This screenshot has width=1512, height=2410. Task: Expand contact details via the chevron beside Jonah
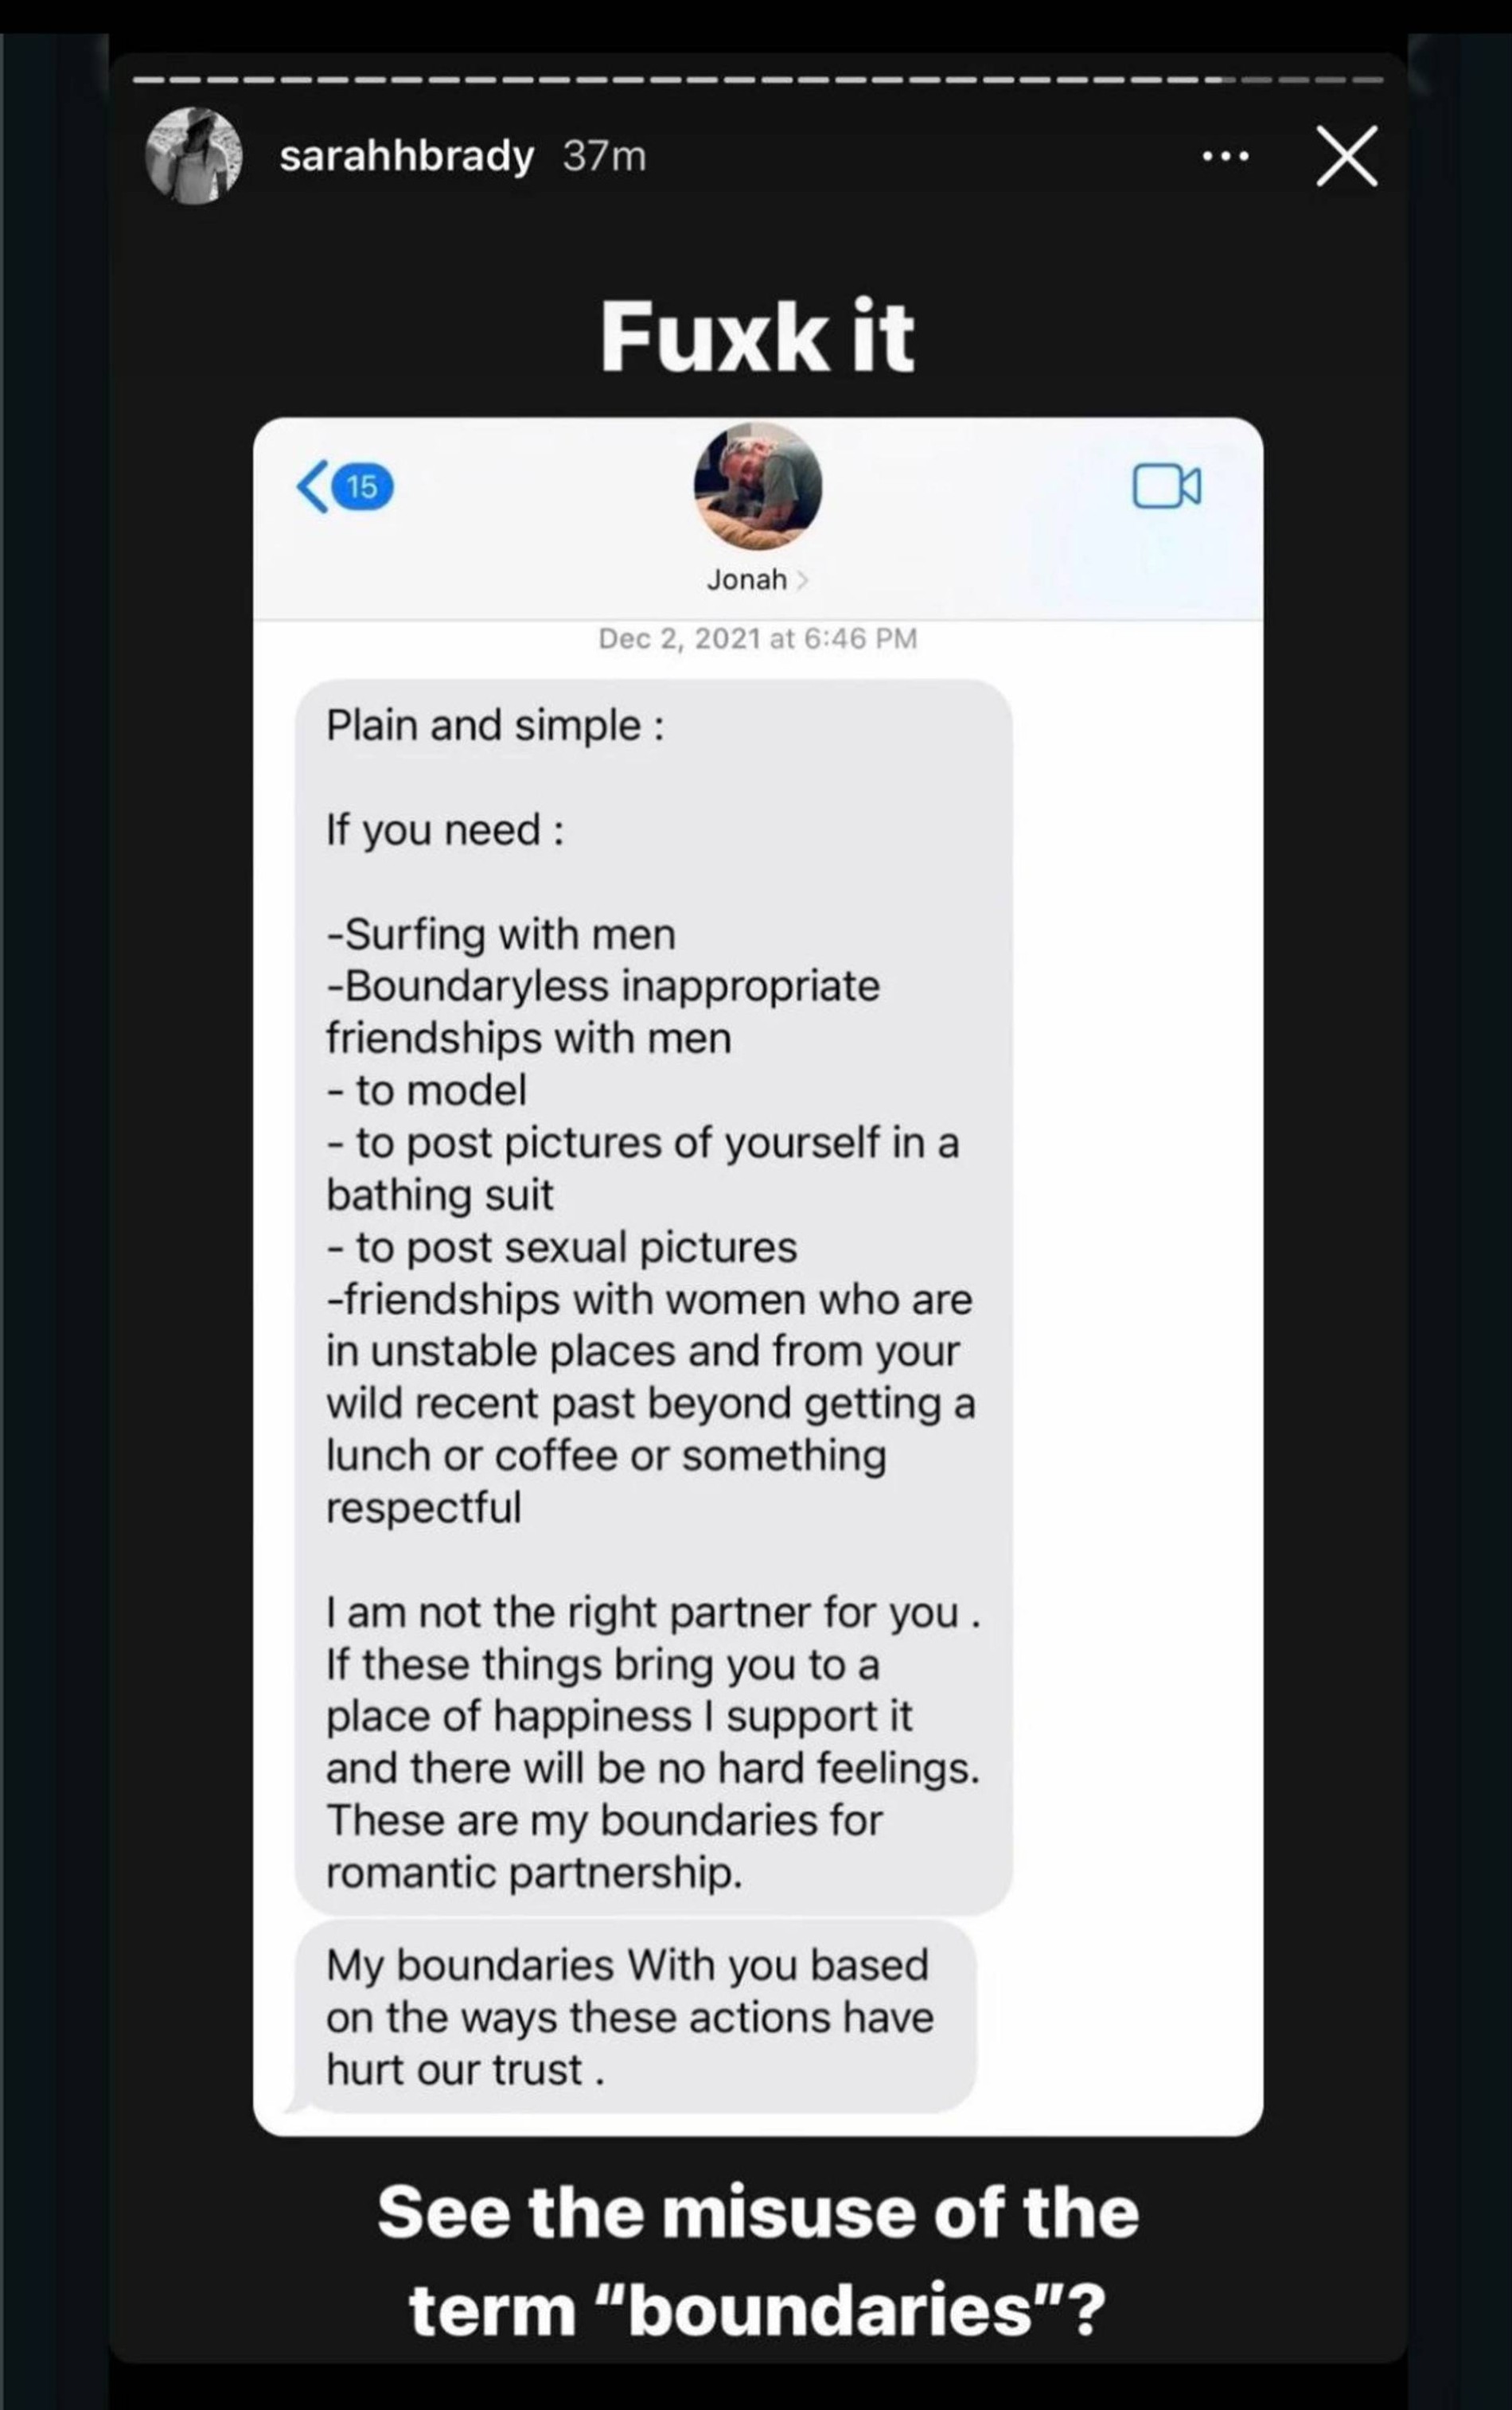802,581
